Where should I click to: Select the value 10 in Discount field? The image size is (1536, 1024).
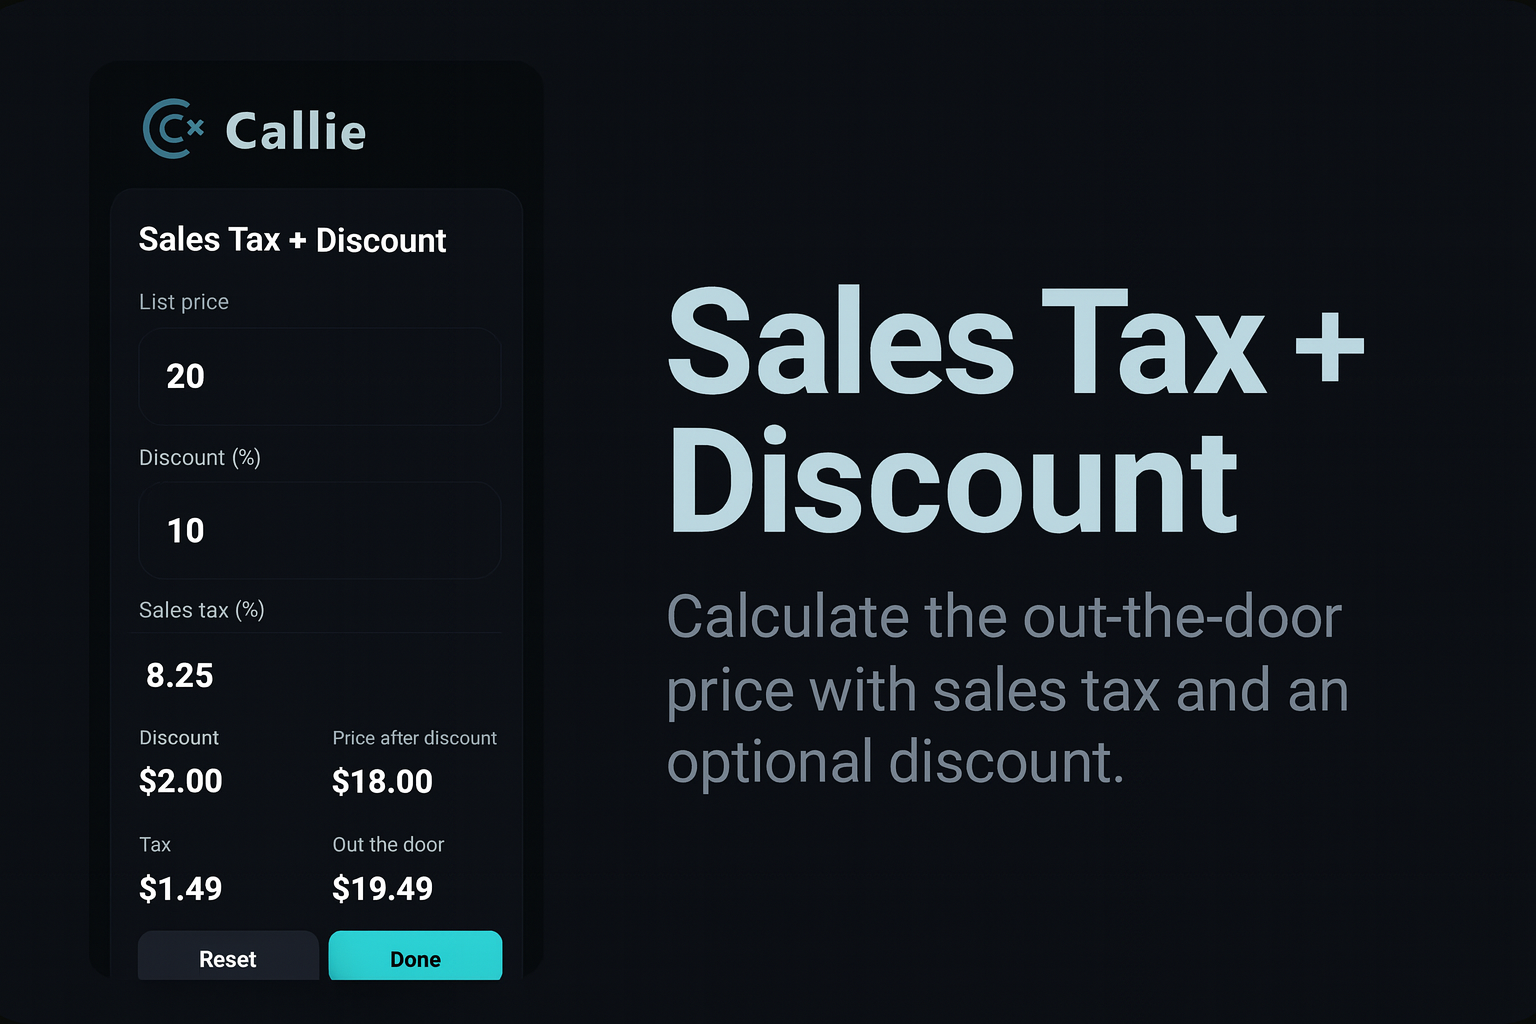184,530
